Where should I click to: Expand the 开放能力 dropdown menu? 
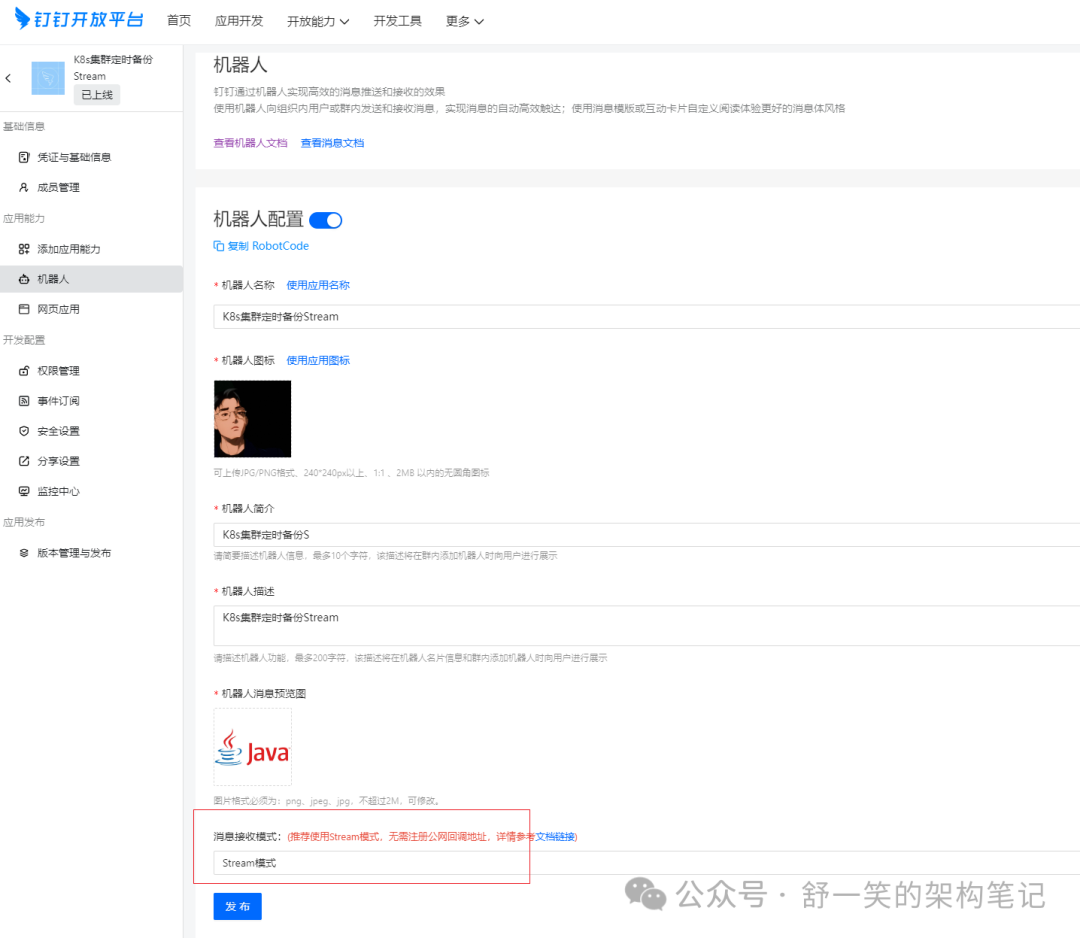pyautogui.click(x=318, y=21)
